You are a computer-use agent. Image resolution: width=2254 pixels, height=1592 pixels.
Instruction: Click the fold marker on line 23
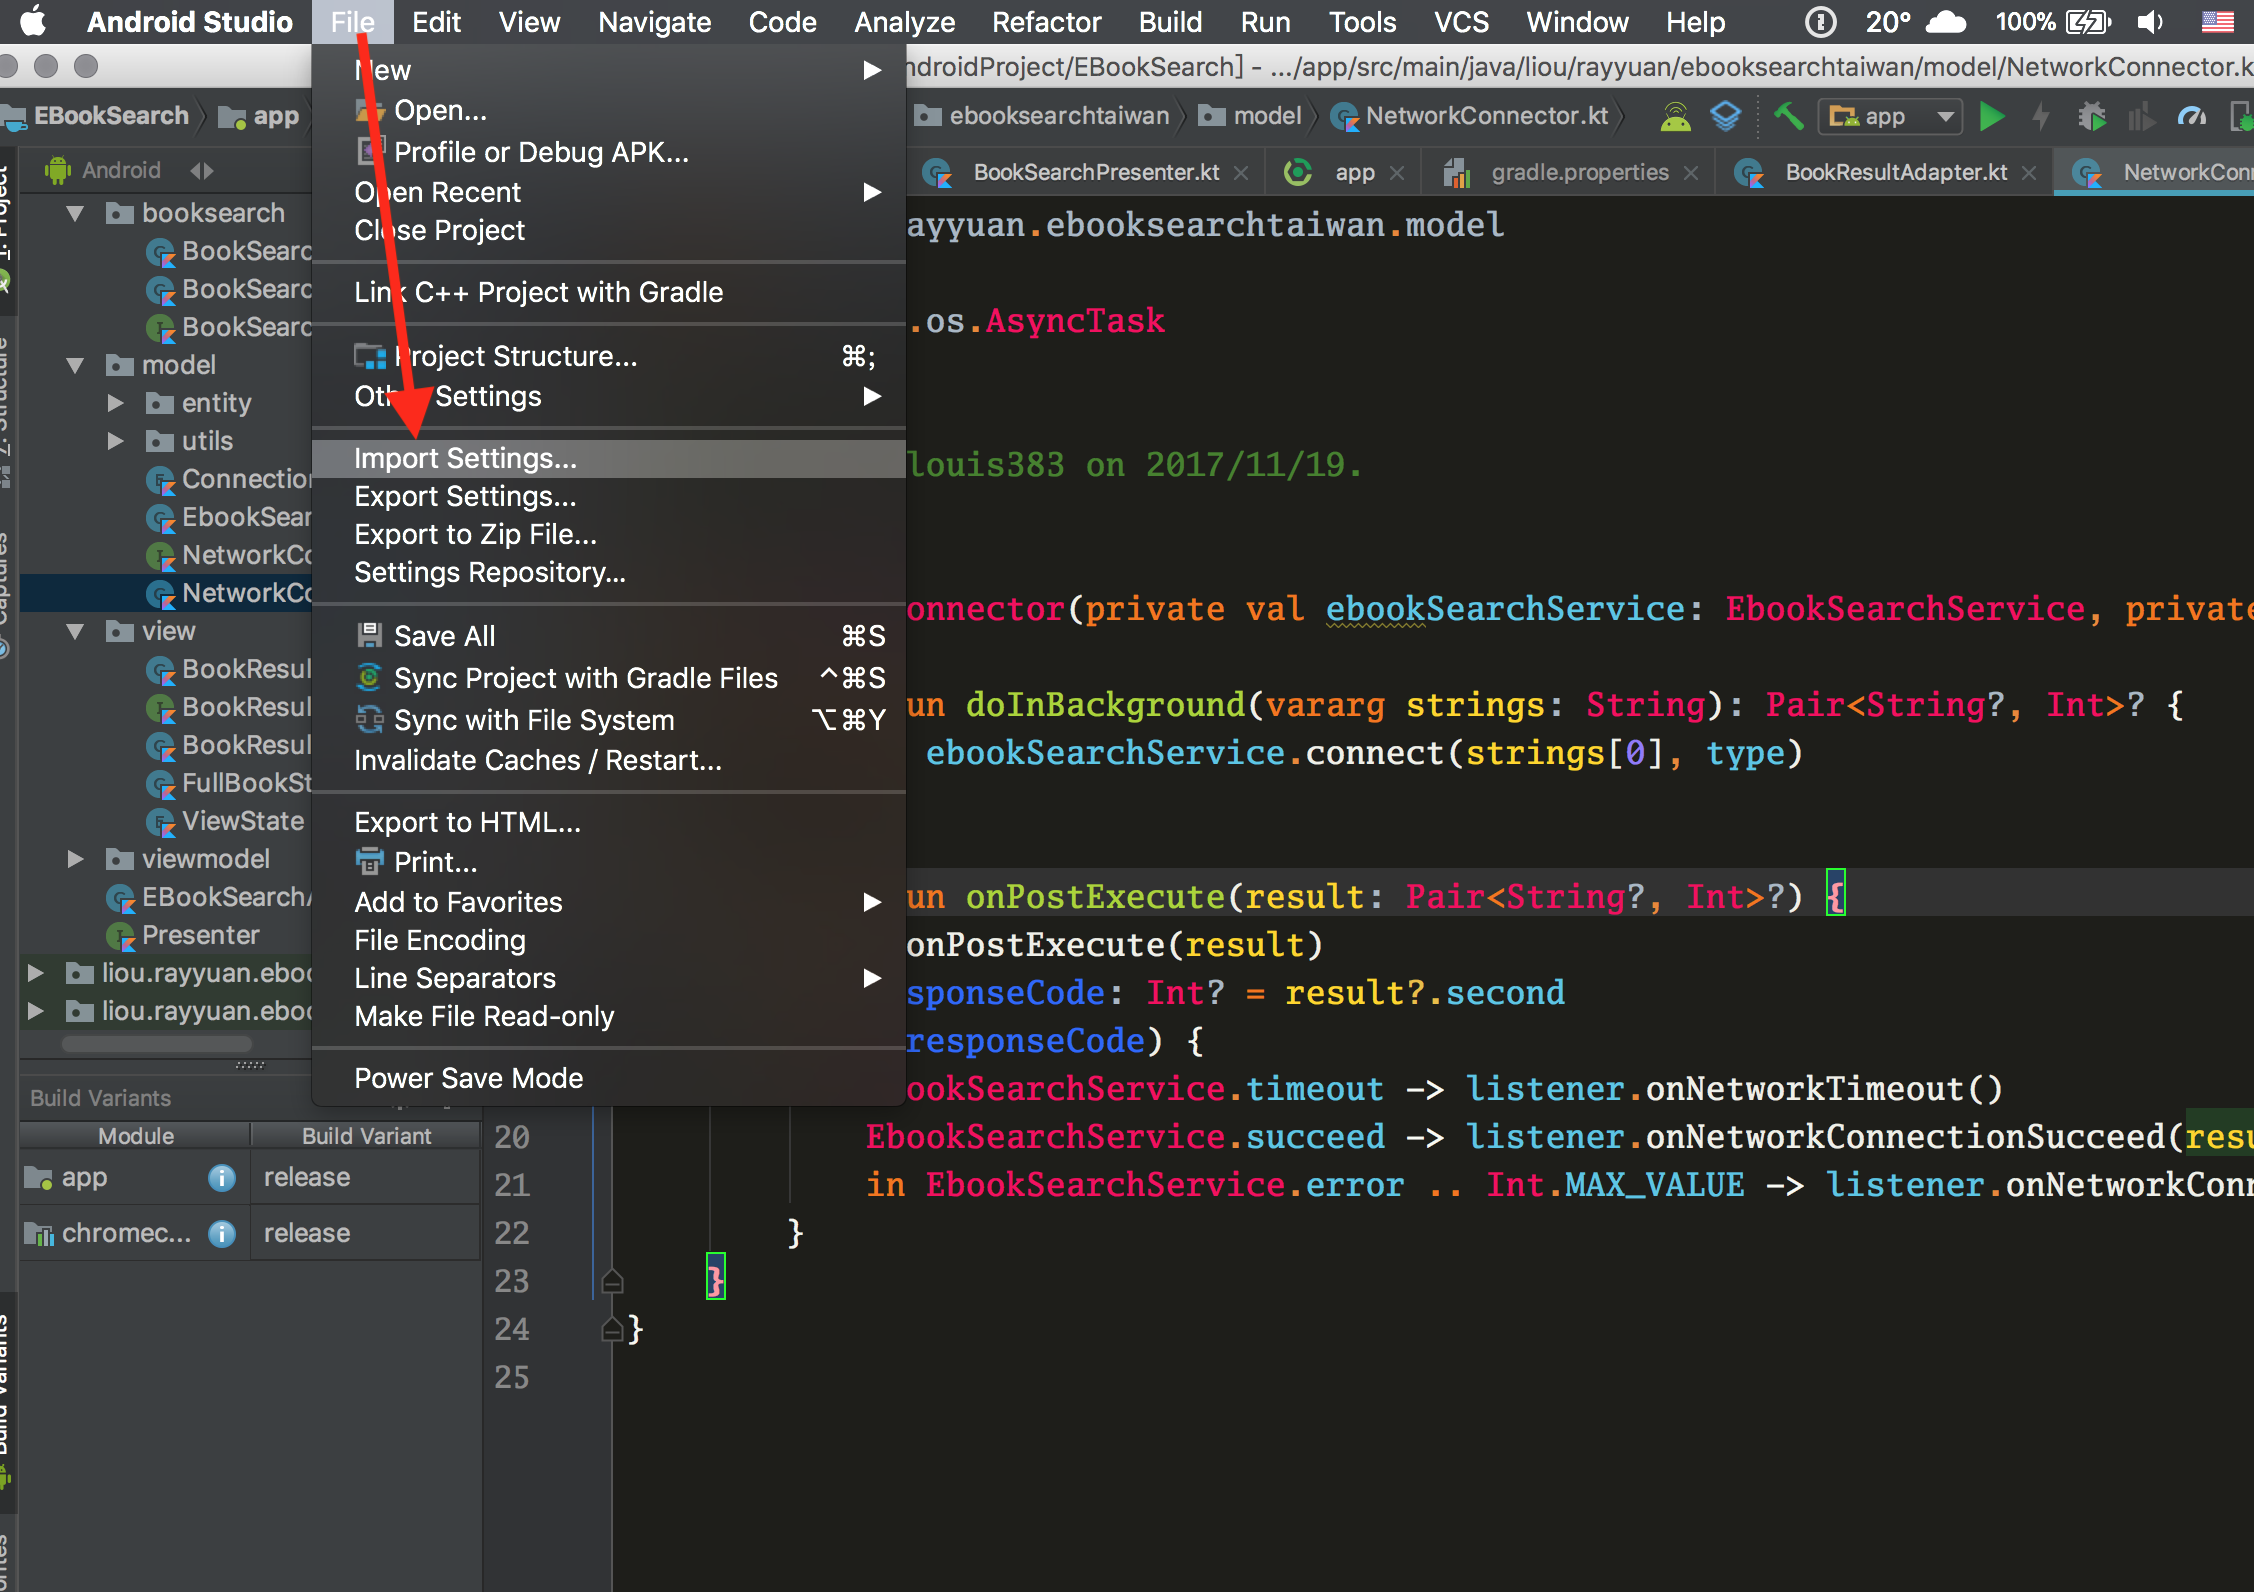tap(613, 1281)
